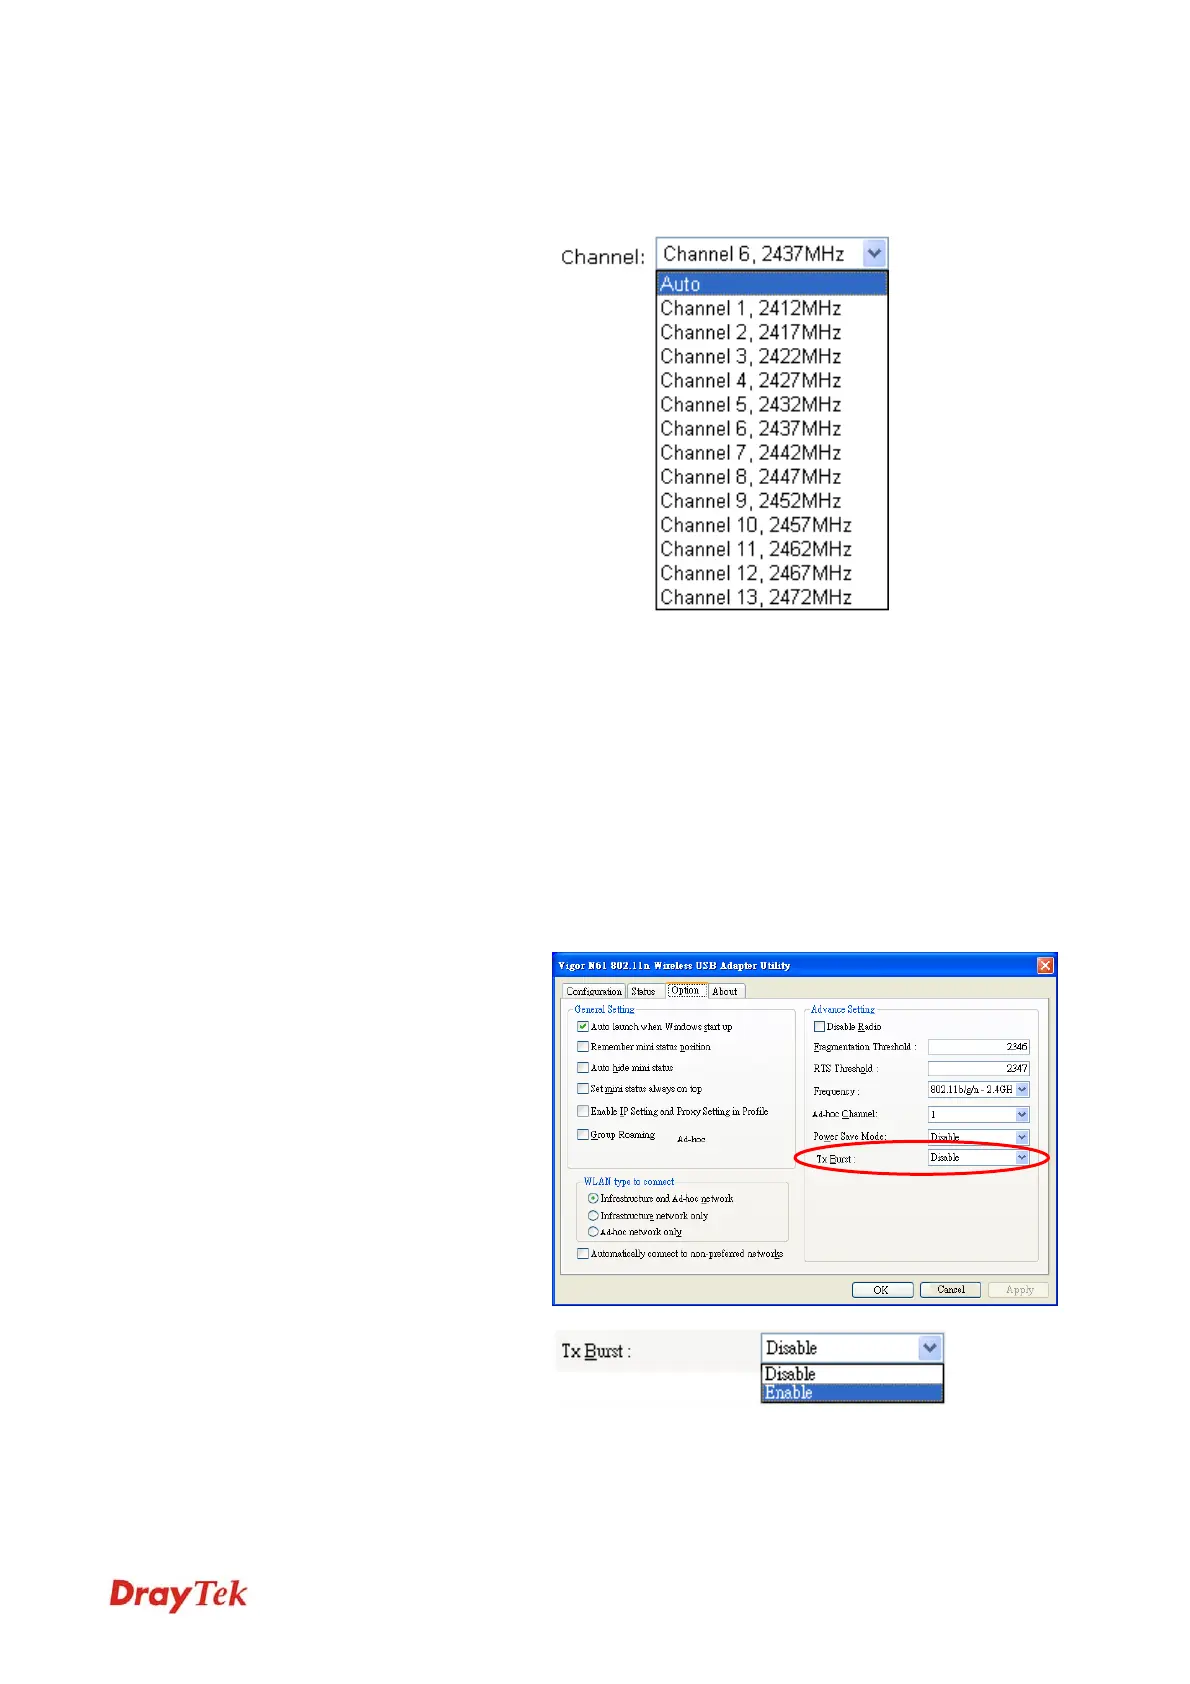Select the Option tab
The height and width of the screenshot is (1684, 1190).
click(x=685, y=990)
